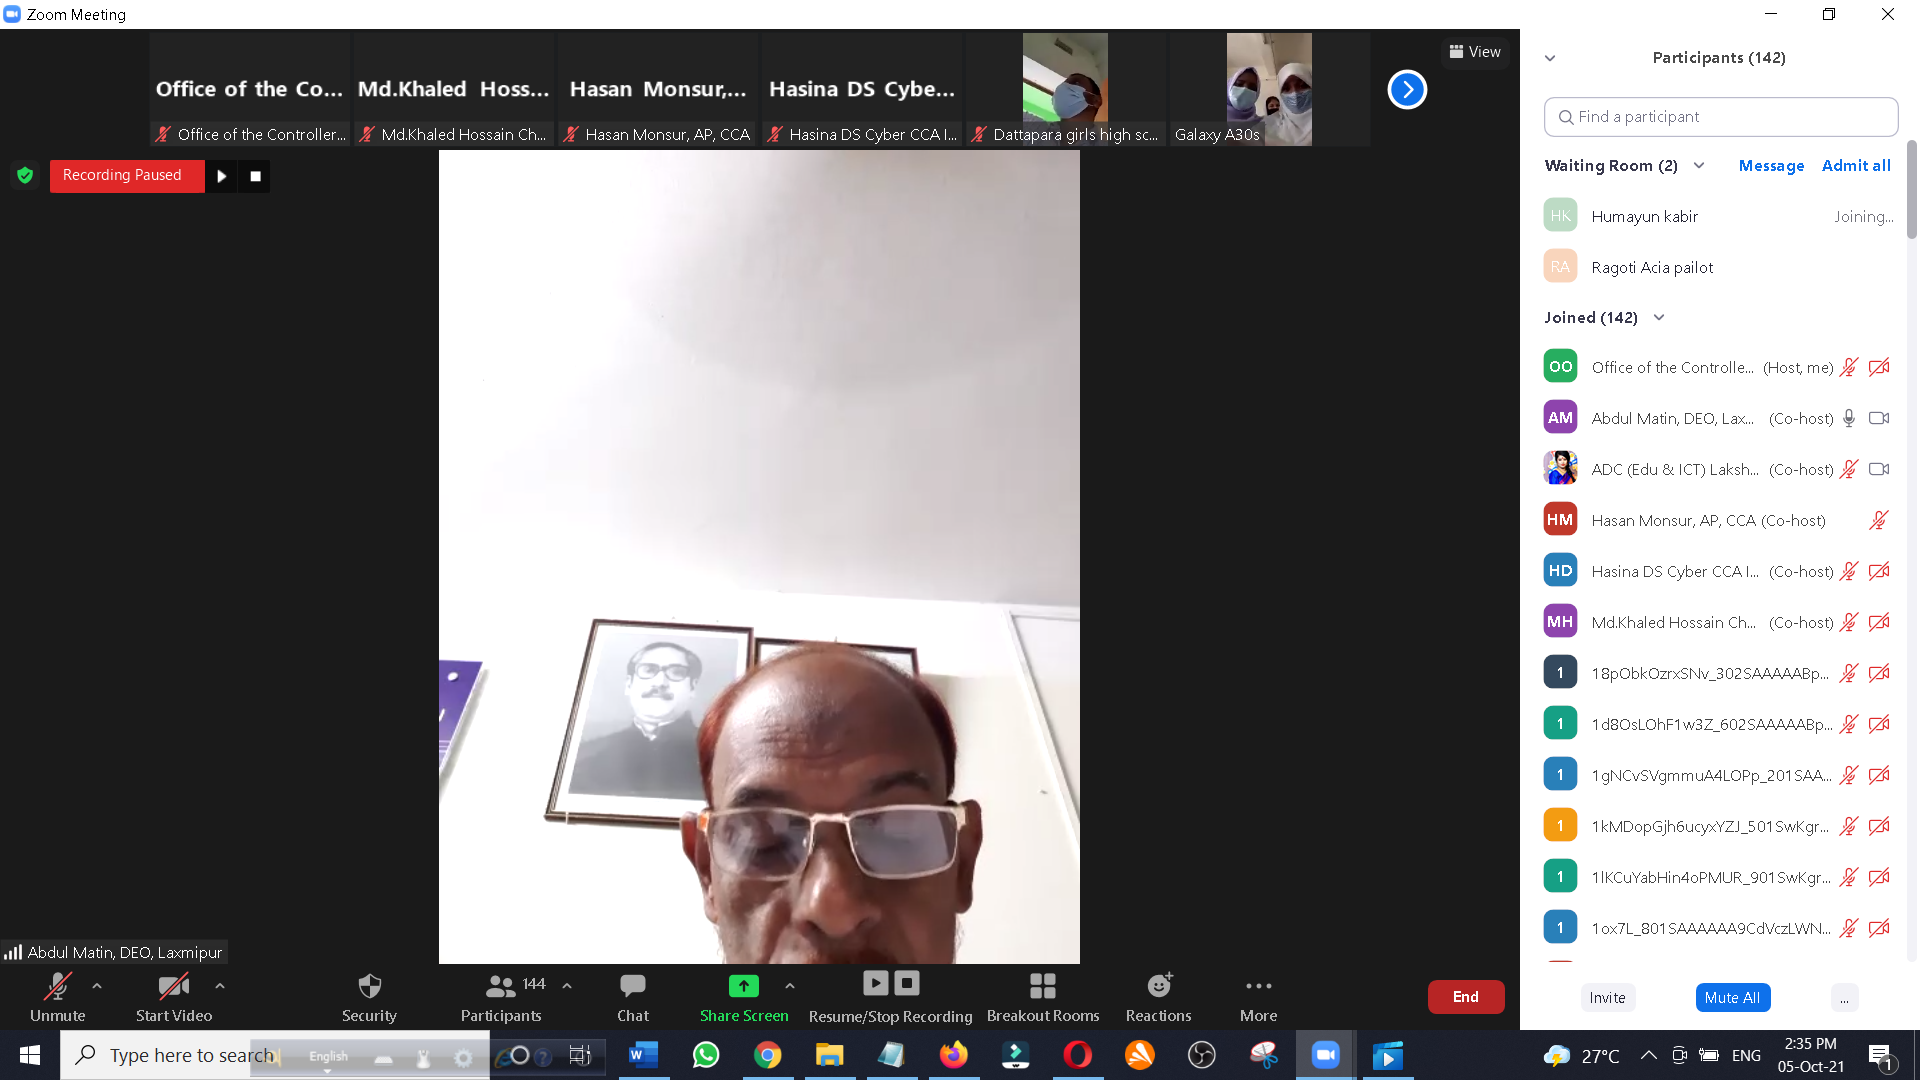Toggle mic for Hasan Monsur, AP, CCA
This screenshot has width=1920, height=1080.
[x=1879, y=521]
